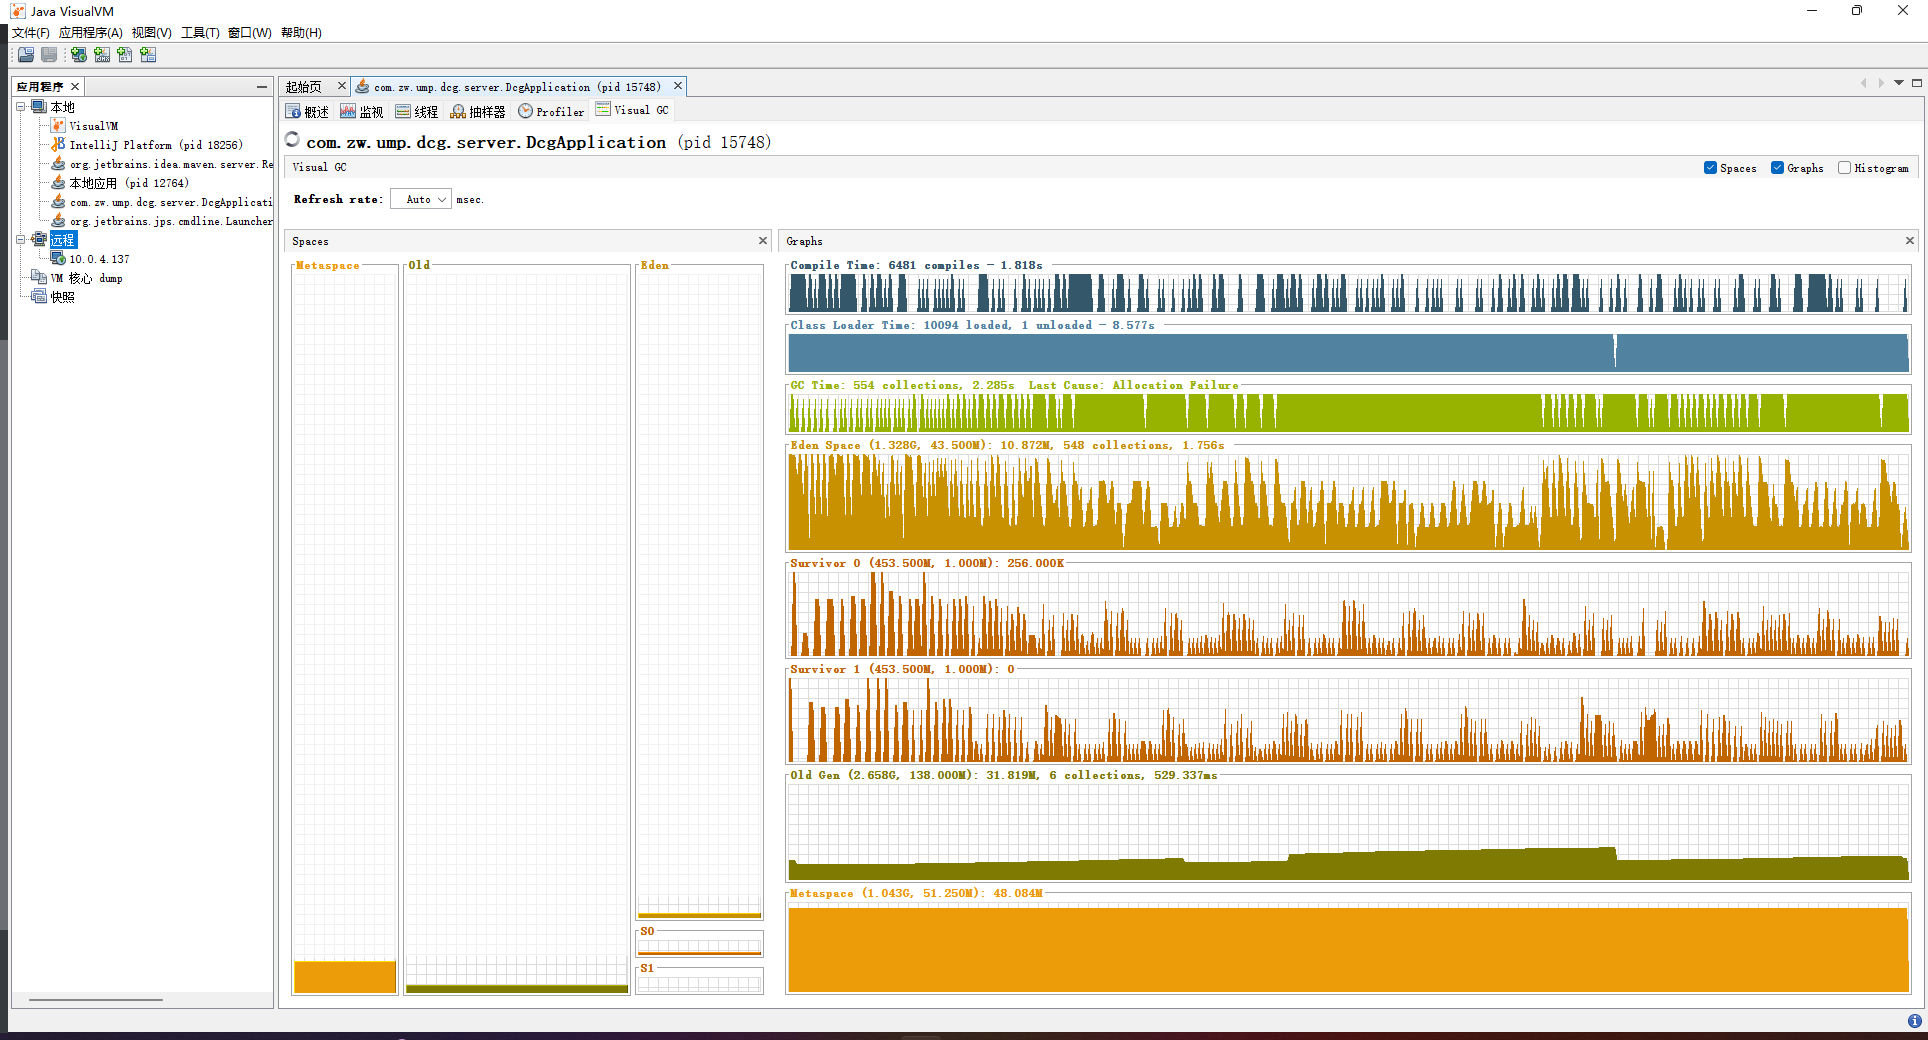Select the VM 核心 dump node
Screen dimensions: 1928x1040
pos(87,278)
